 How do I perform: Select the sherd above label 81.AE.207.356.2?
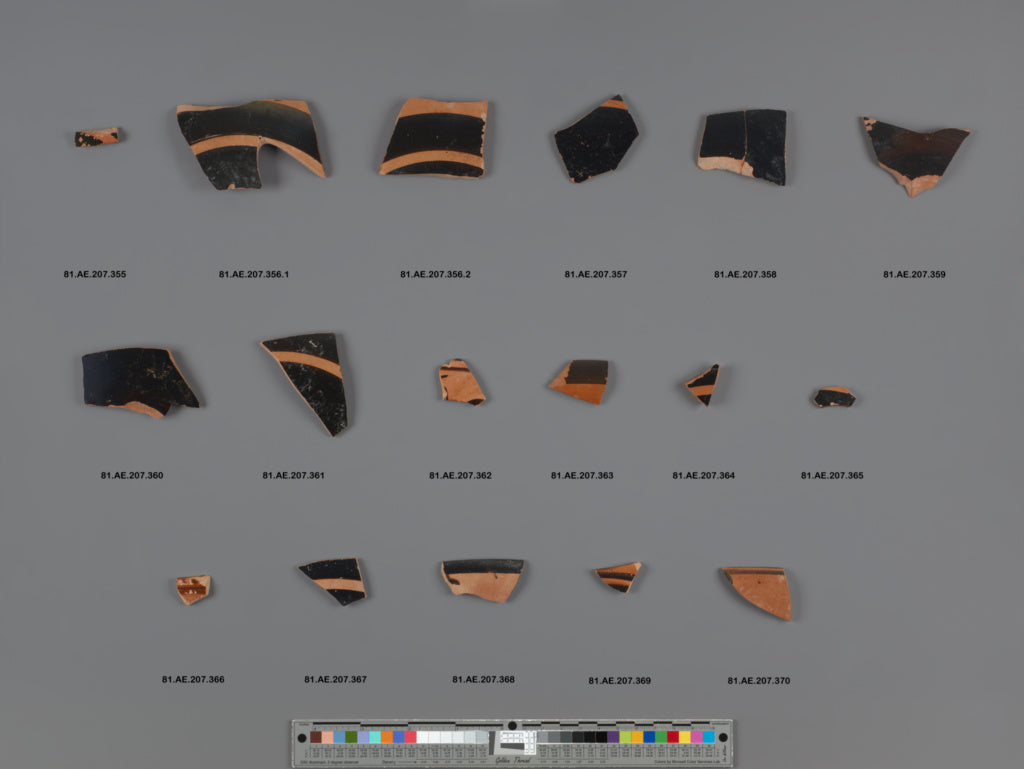pos(436,138)
